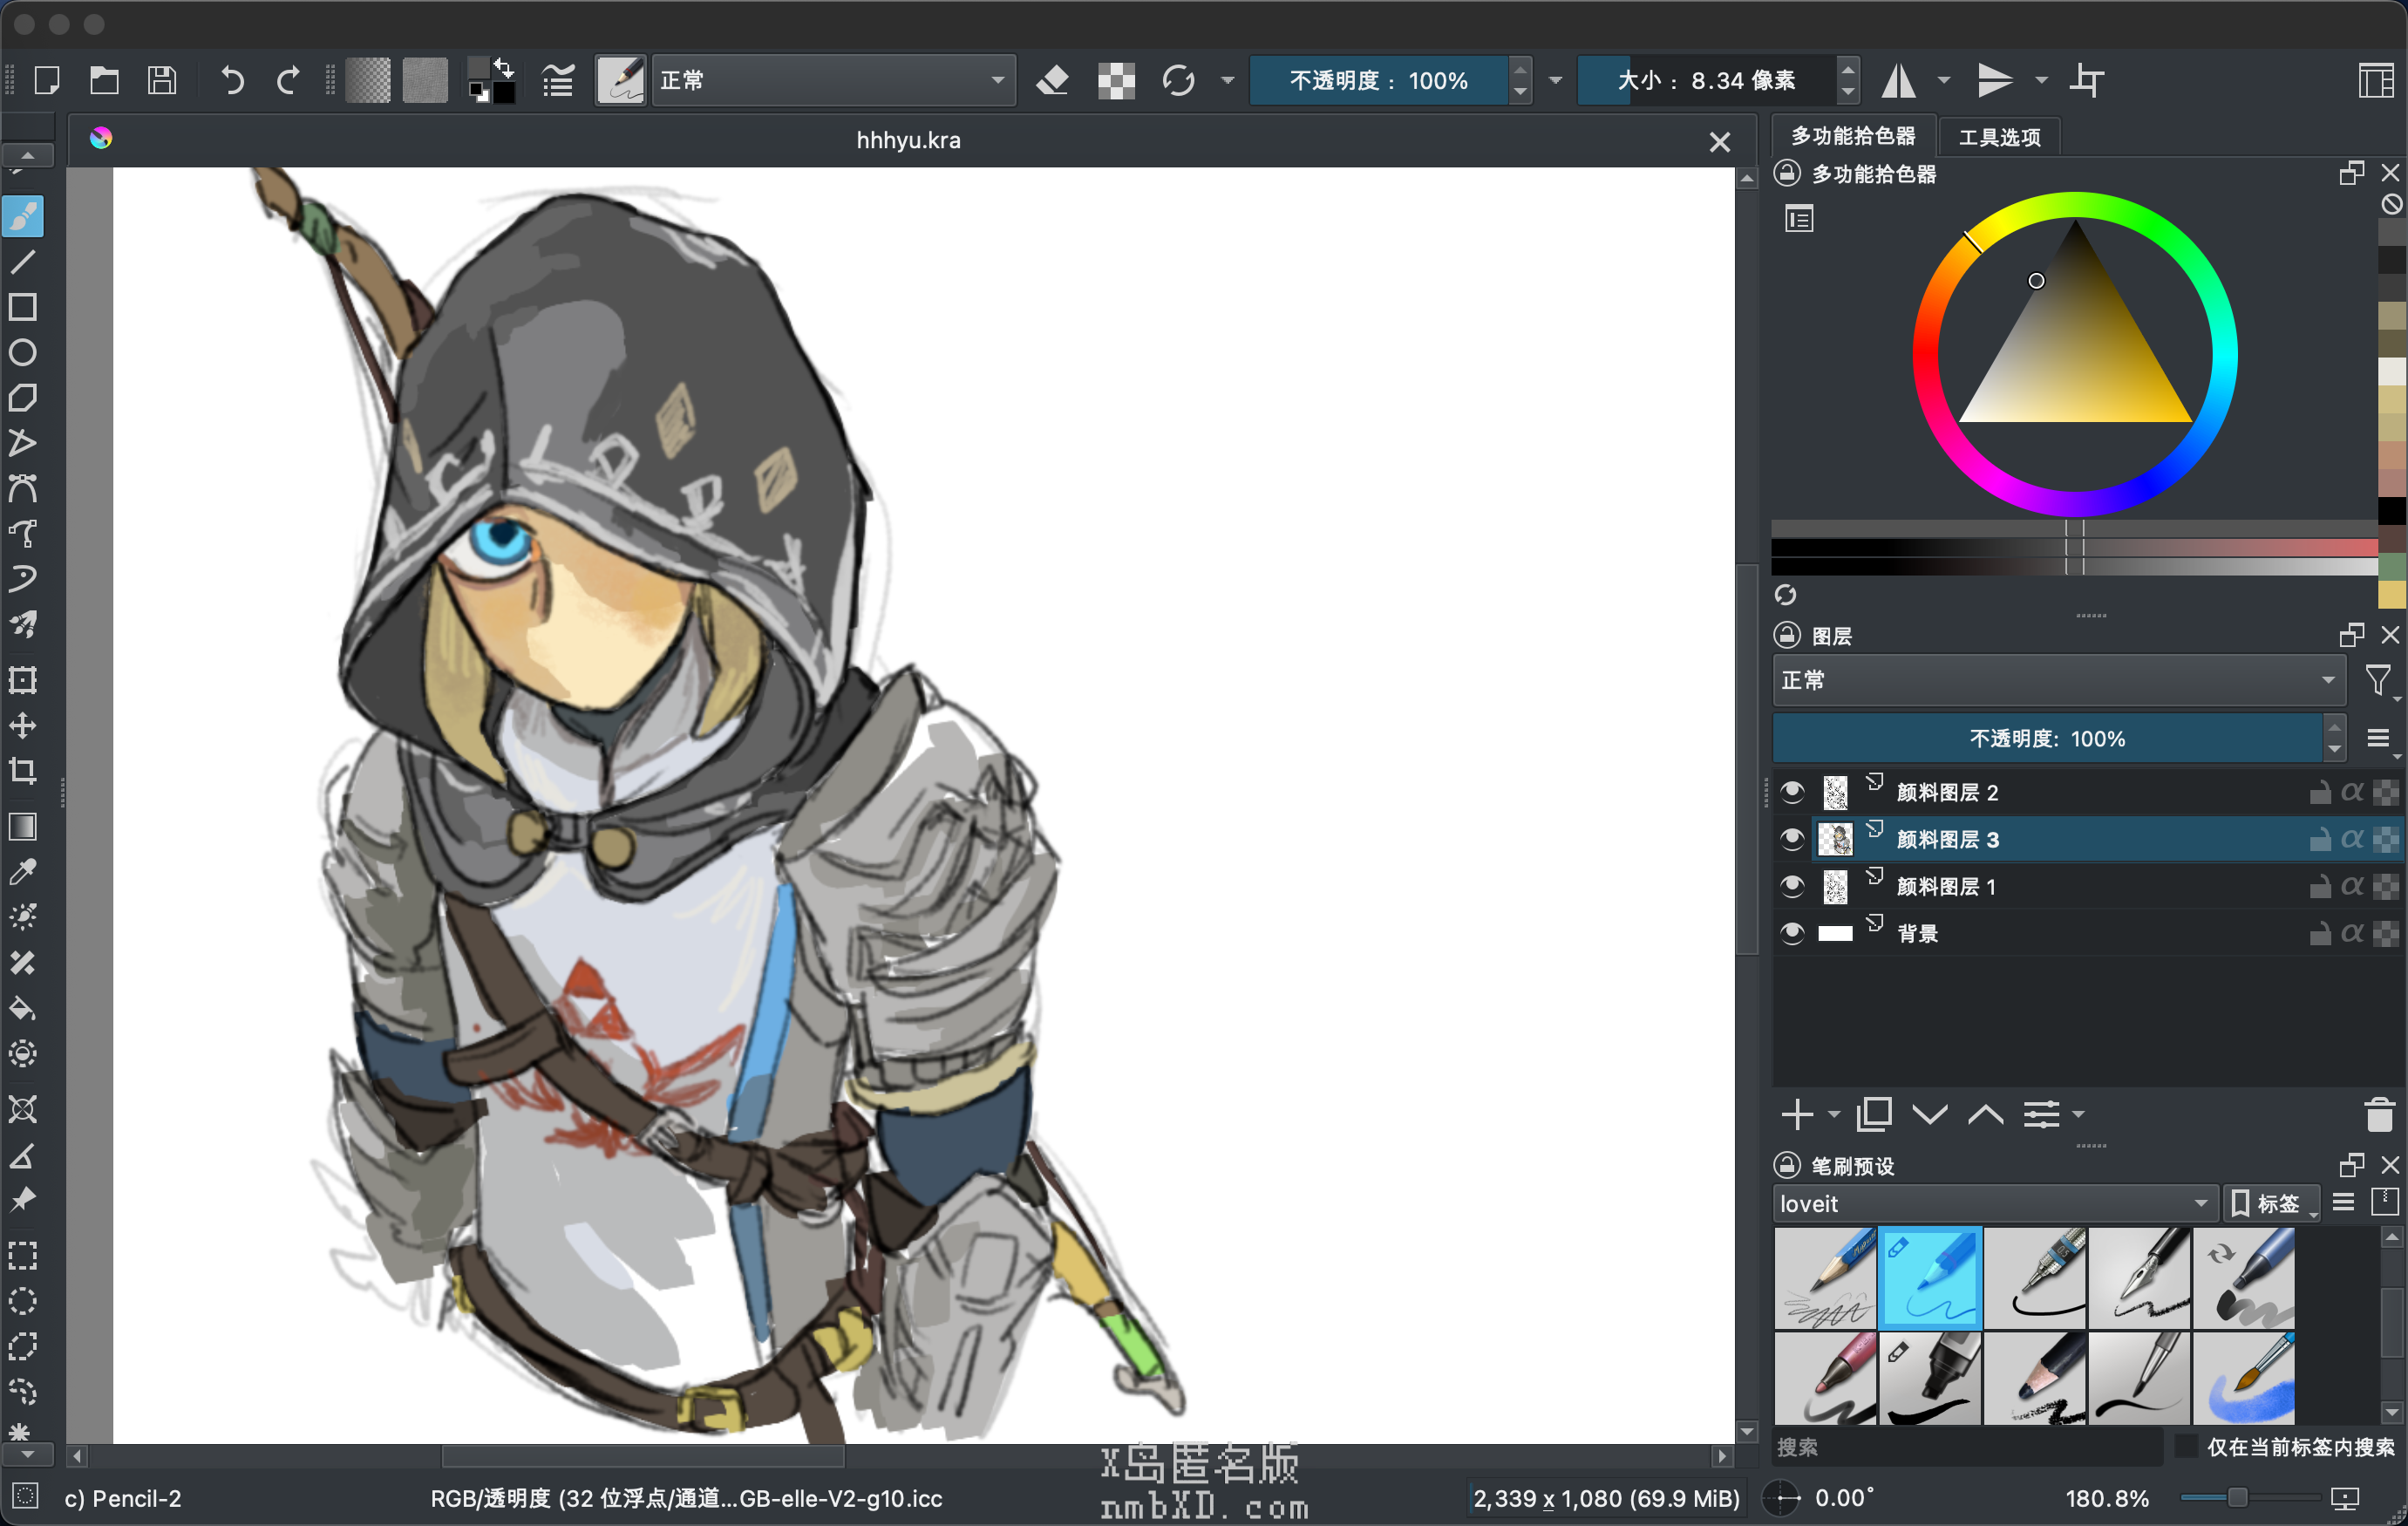Open the brush settings editor
The image size is (2408, 1526).
[x=558, y=80]
